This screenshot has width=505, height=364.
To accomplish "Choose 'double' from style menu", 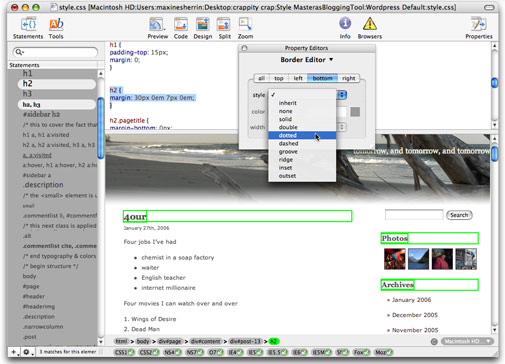I will click(302, 127).
